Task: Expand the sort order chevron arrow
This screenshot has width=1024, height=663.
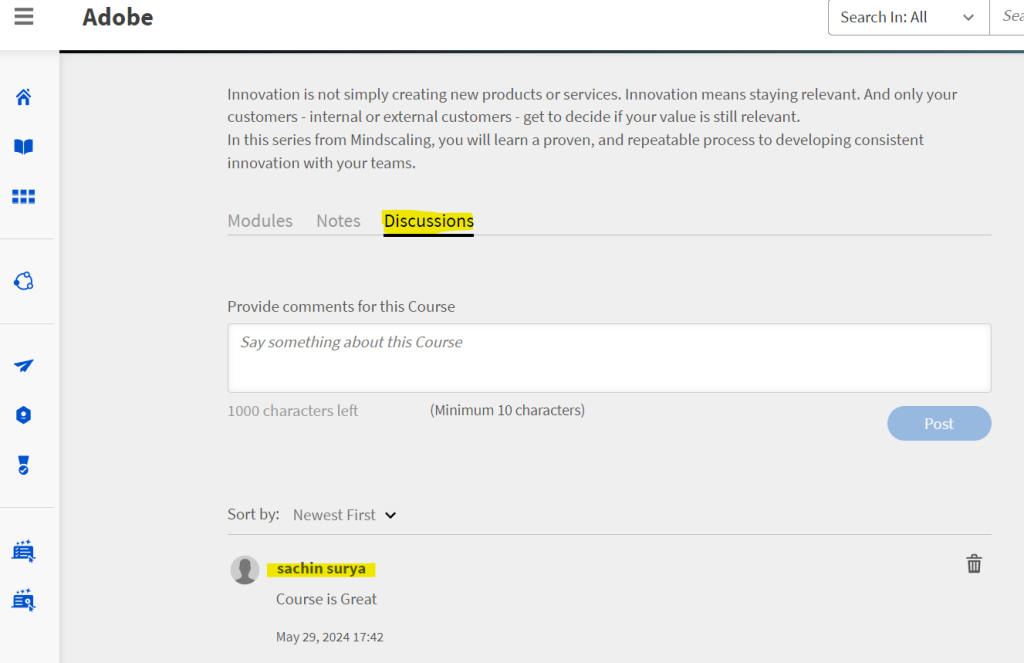Action: click(390, 515)
